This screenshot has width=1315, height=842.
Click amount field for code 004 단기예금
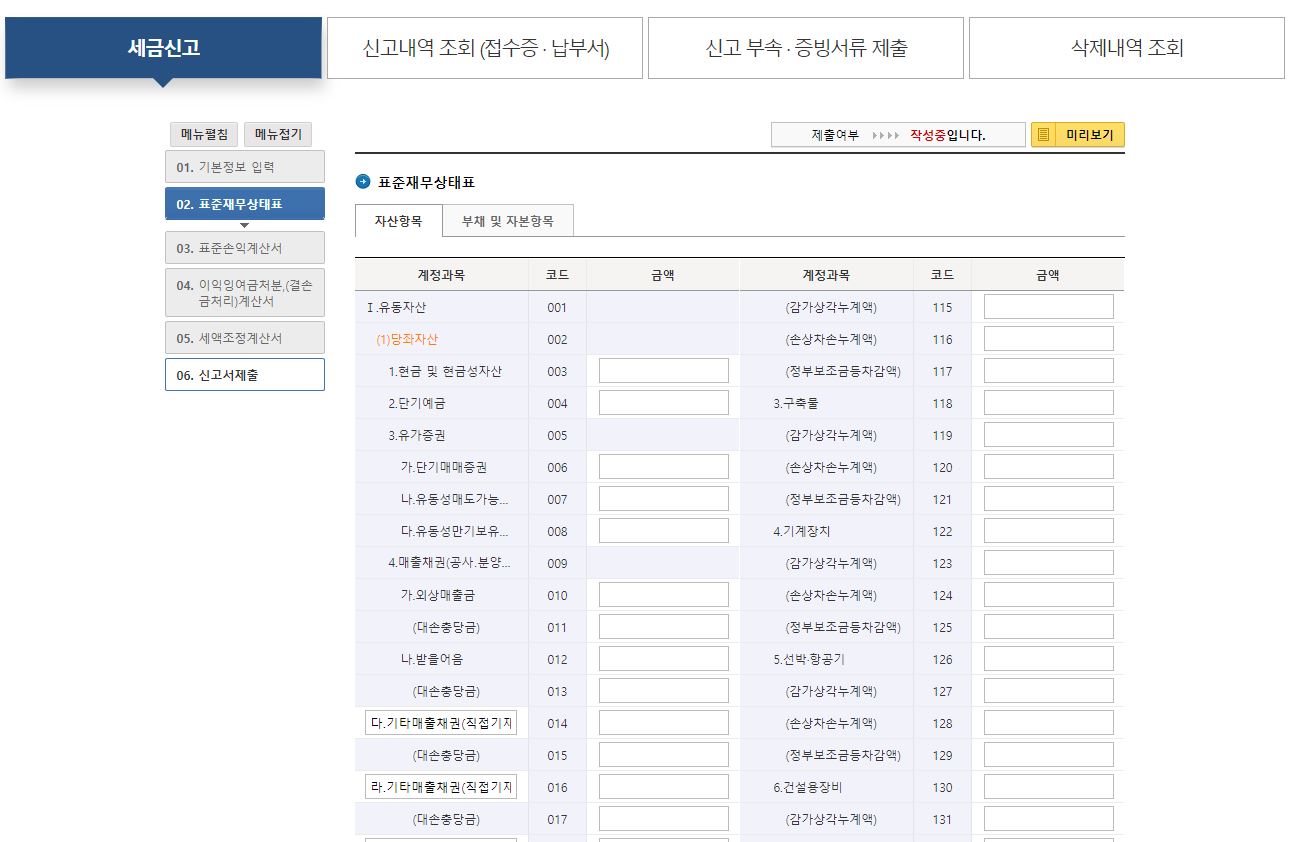tap(664, 403)
